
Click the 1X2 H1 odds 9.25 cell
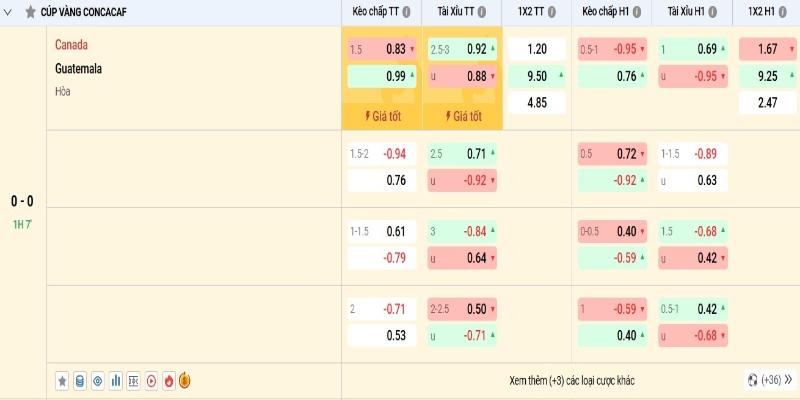767,75
